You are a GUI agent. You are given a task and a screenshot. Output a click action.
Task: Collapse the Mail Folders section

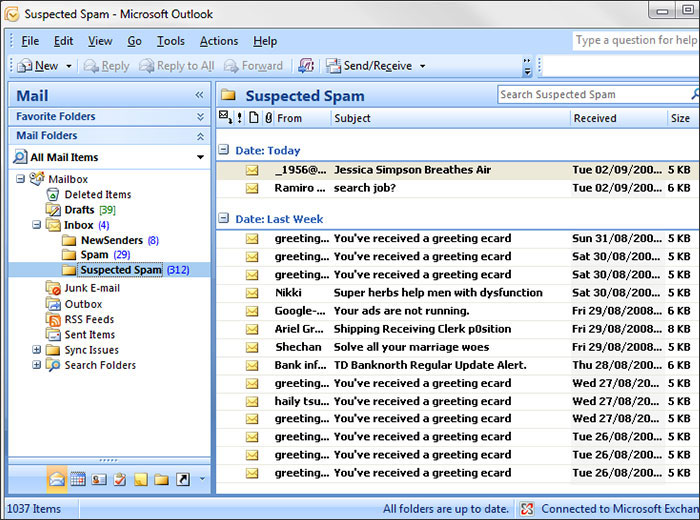(200, 136)
